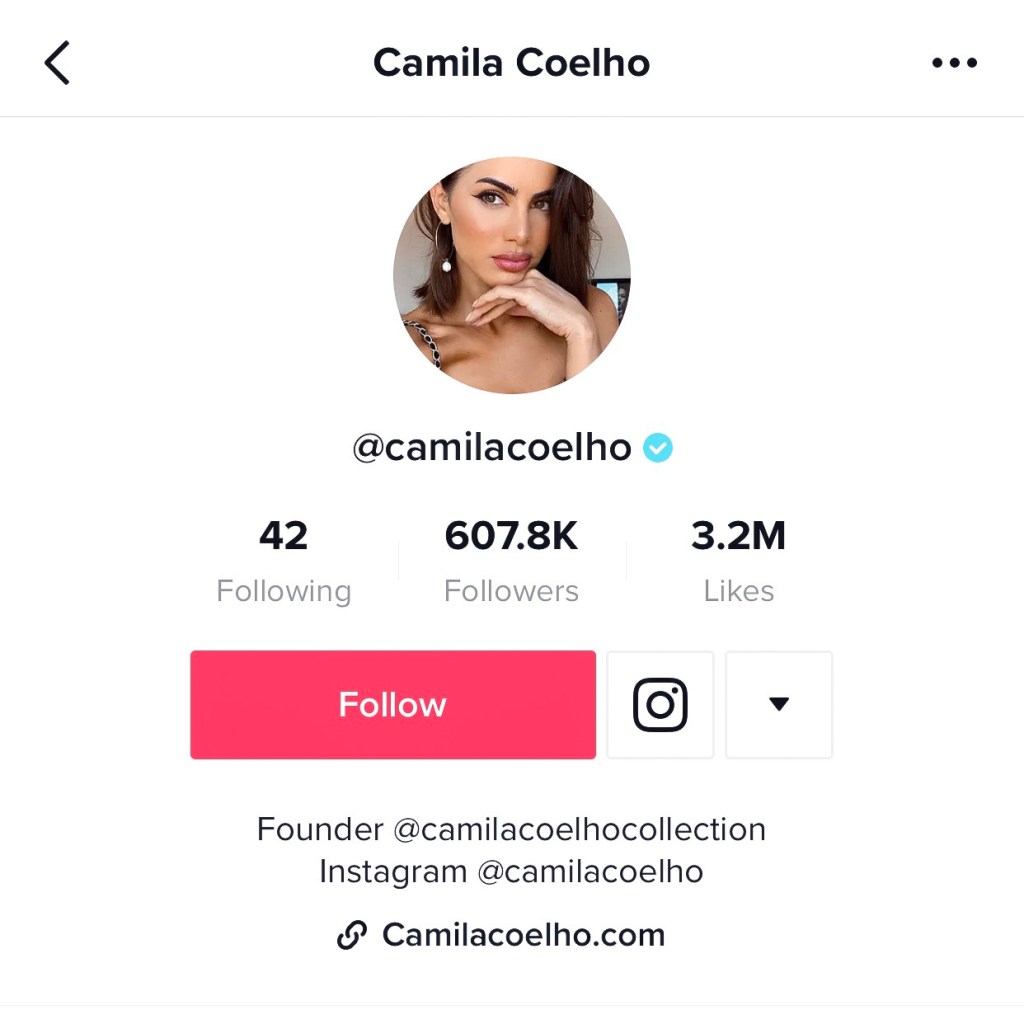Go back using the left arrow
This screenshot has width=1024, height=1024.
[57, 63]
